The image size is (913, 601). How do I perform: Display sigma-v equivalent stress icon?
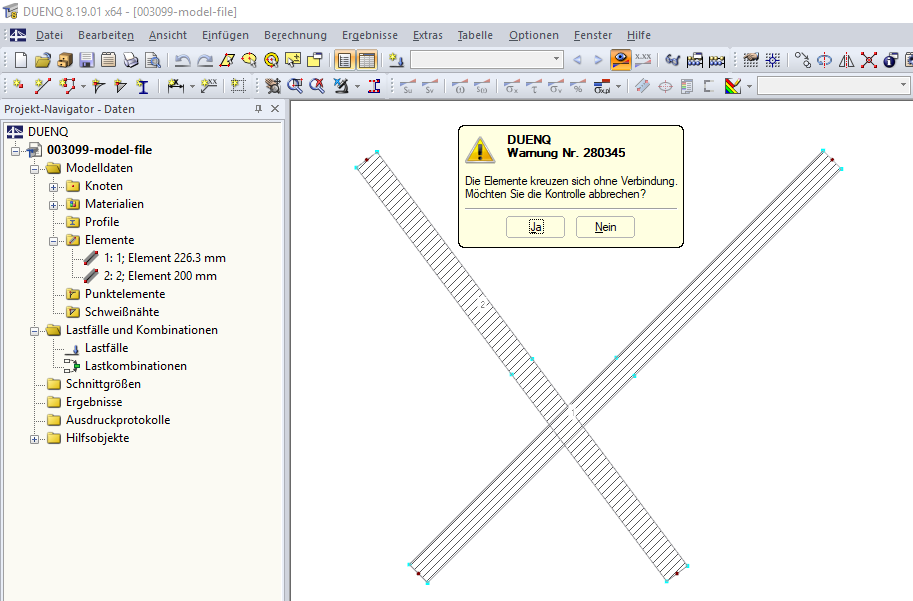pyautogui.click(x=555, y=86)
